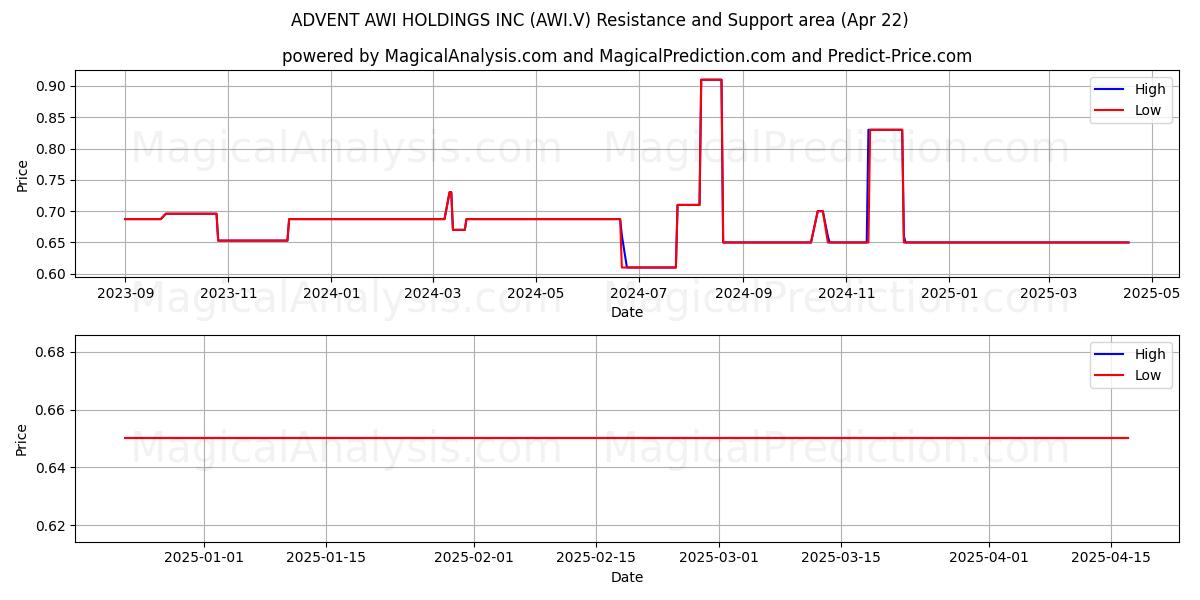Click the '0.66' y-axis tick label on lower chart
Image resolution: width=1200 pixels, height=600 pixels.
(52, 410)
